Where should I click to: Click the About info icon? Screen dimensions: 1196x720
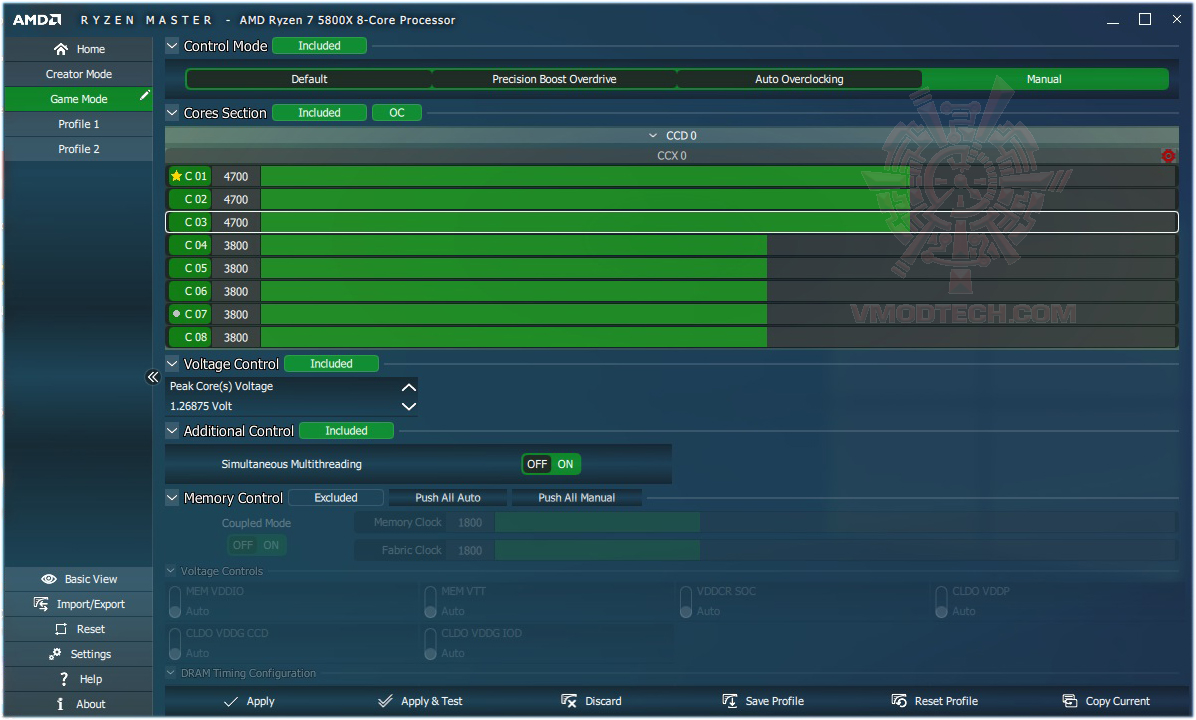[60, 704]
